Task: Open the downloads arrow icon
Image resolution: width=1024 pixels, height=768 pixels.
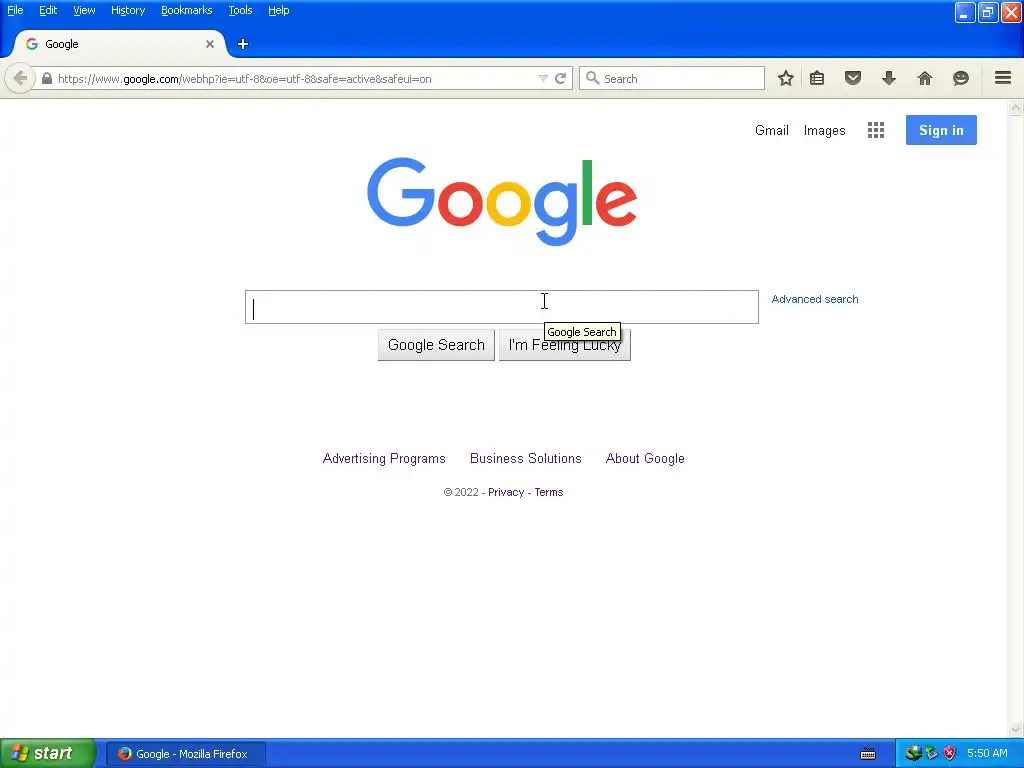Action: (x=889, y=78)
